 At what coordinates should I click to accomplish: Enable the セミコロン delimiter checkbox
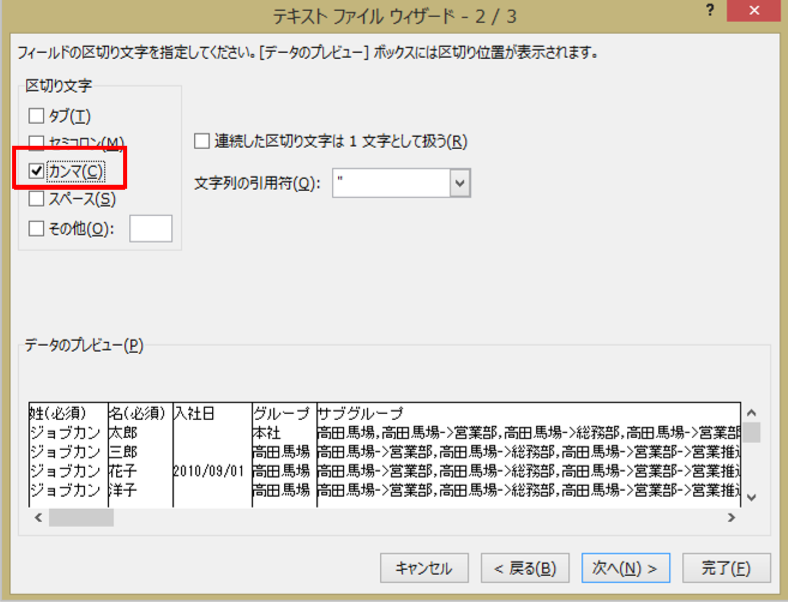pyautogui.click(x=37, y=142)
